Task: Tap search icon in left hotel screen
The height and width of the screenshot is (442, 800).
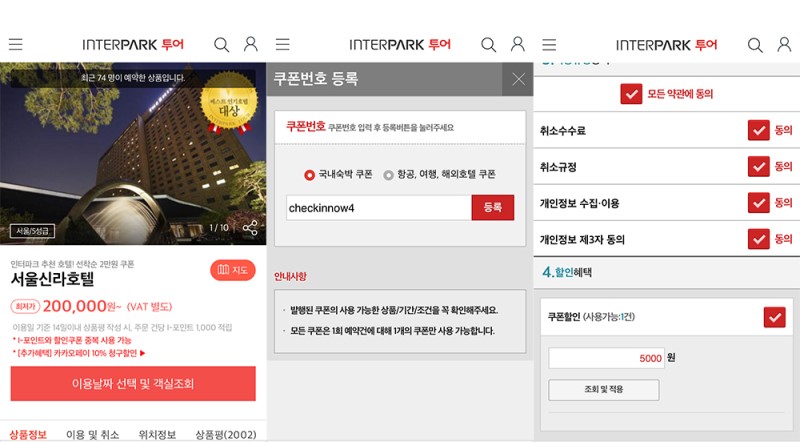Action: coord(221,45)
